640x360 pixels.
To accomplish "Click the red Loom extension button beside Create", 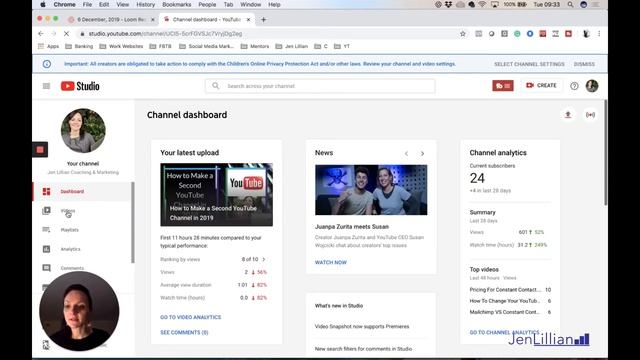I will tap(503, 86).
